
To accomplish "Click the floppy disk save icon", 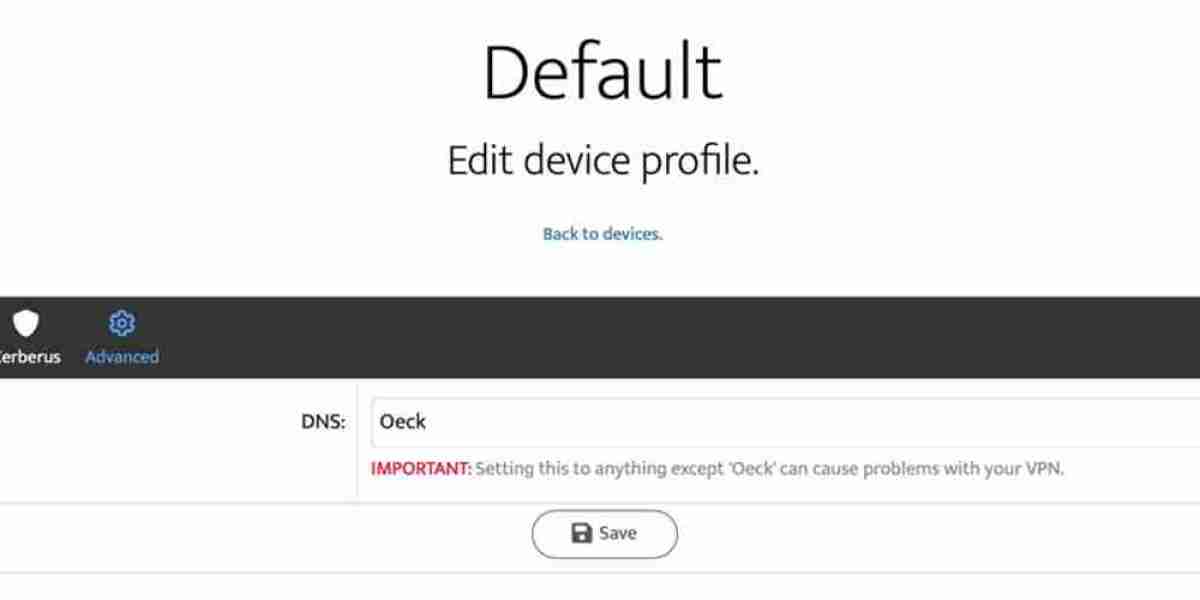I will pyautogui.click(x=581, y=533).
